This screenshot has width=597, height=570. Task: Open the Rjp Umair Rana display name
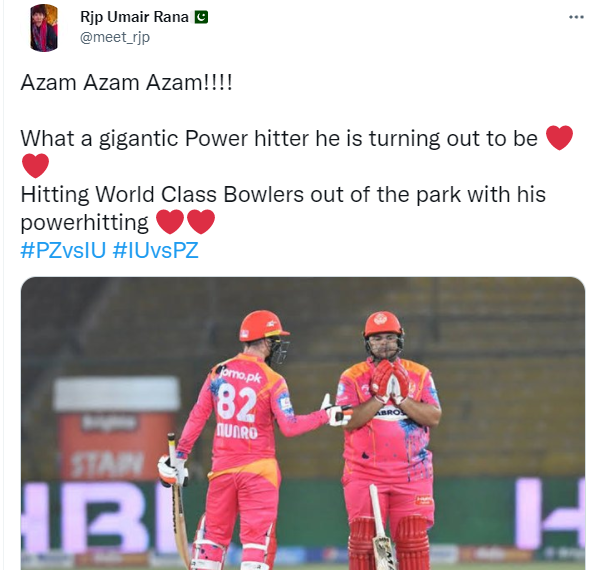click(x=134, y=17)
